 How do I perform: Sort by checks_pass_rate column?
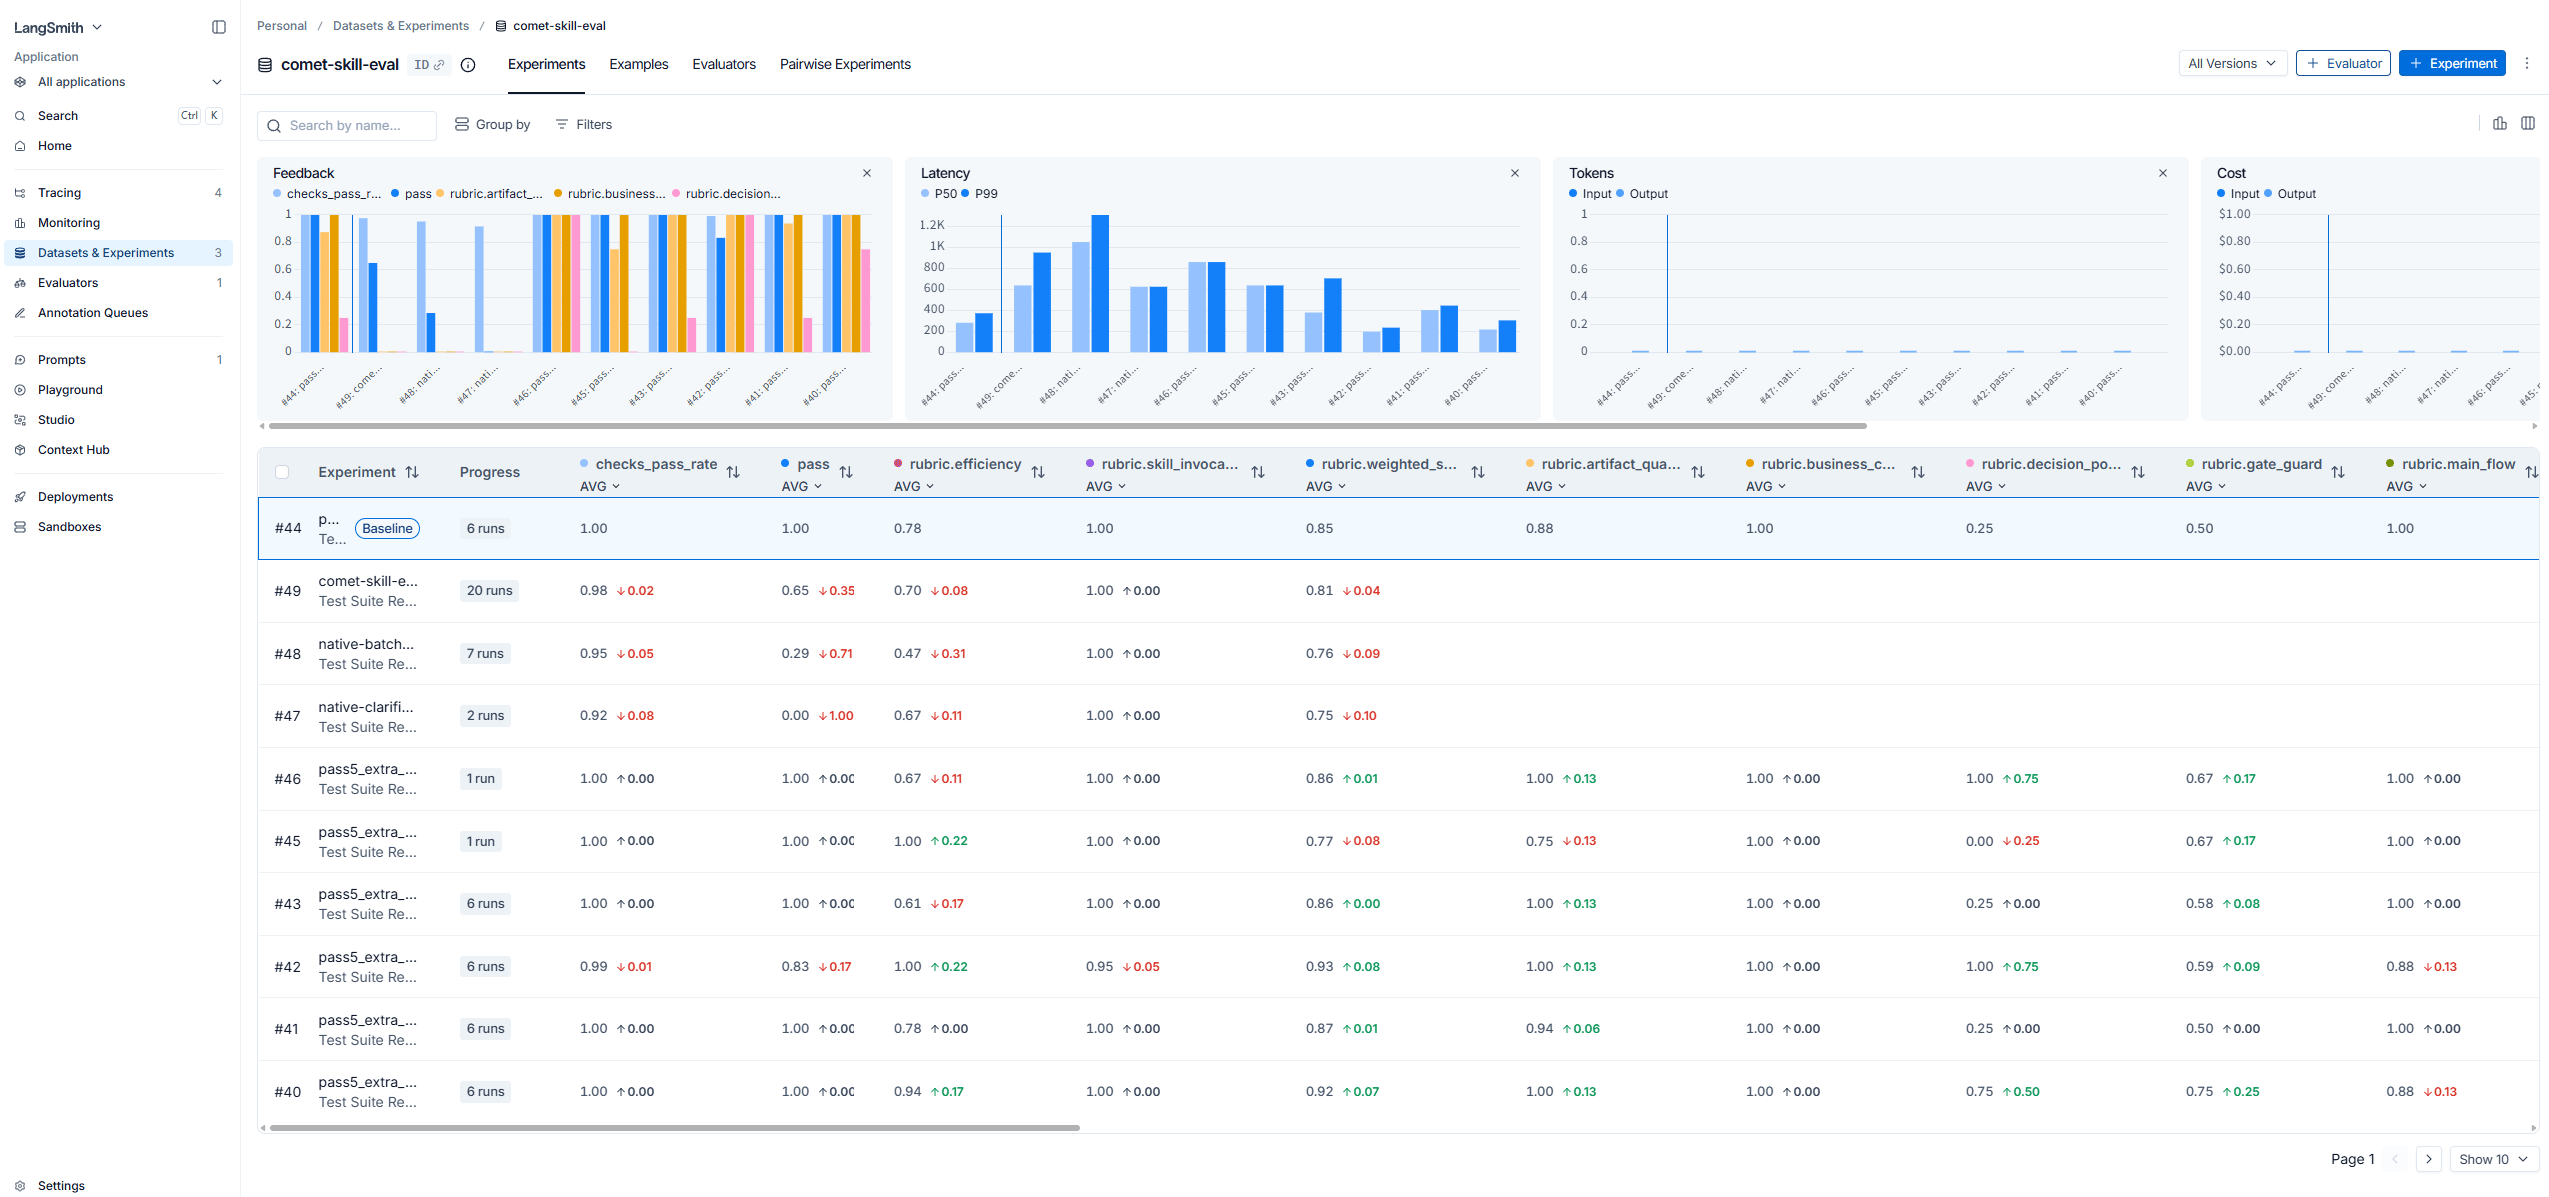click(733, 472)
